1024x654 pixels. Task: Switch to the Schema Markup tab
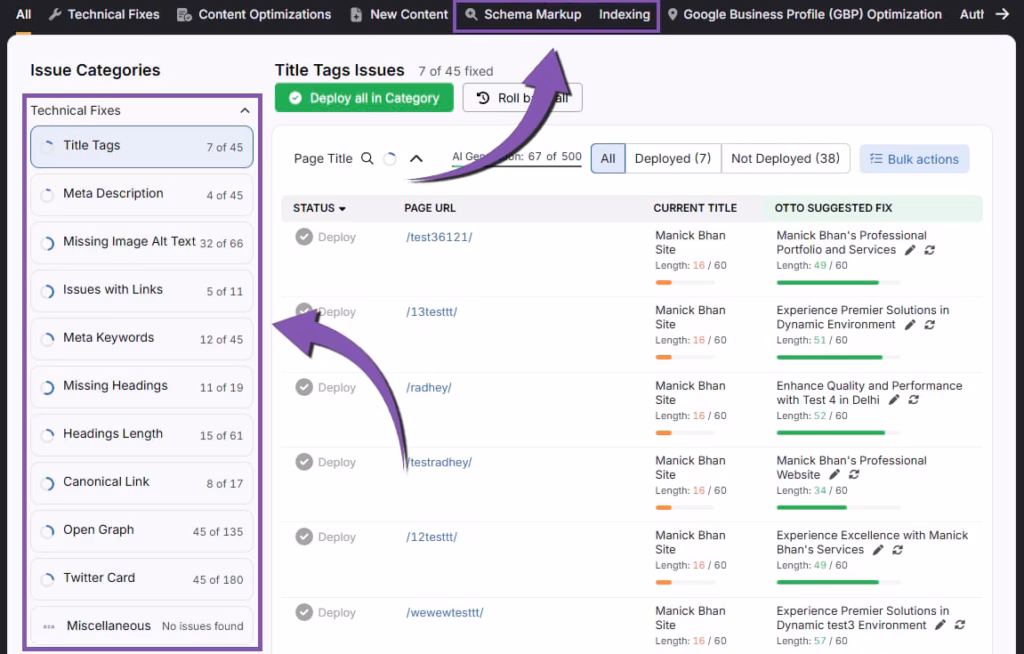[523, 14]
